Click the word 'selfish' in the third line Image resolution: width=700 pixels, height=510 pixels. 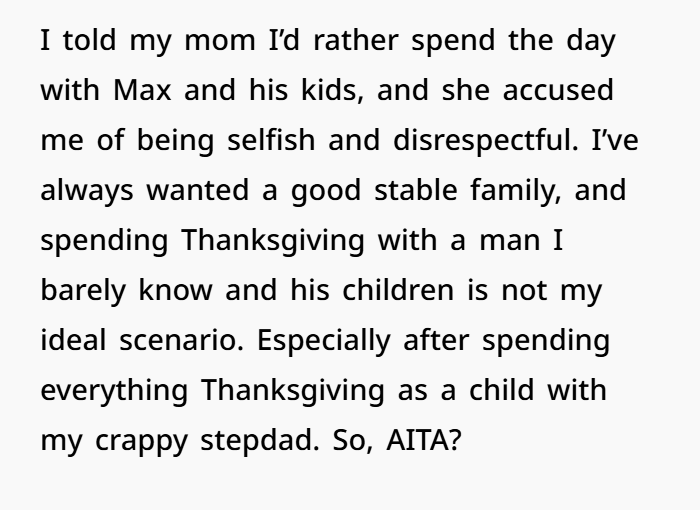pos(271,140)
